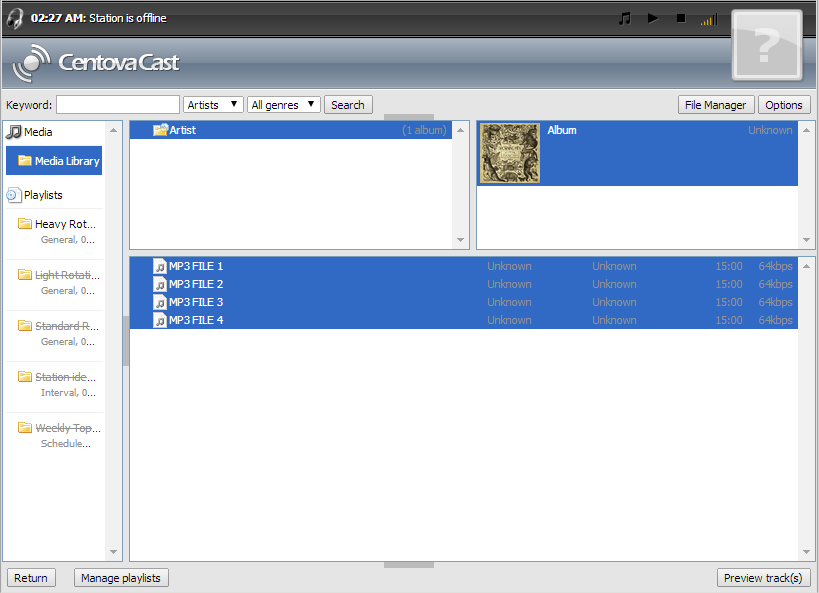
Task: Select the Artist row in artists list
Action: [x=290, y=130]
